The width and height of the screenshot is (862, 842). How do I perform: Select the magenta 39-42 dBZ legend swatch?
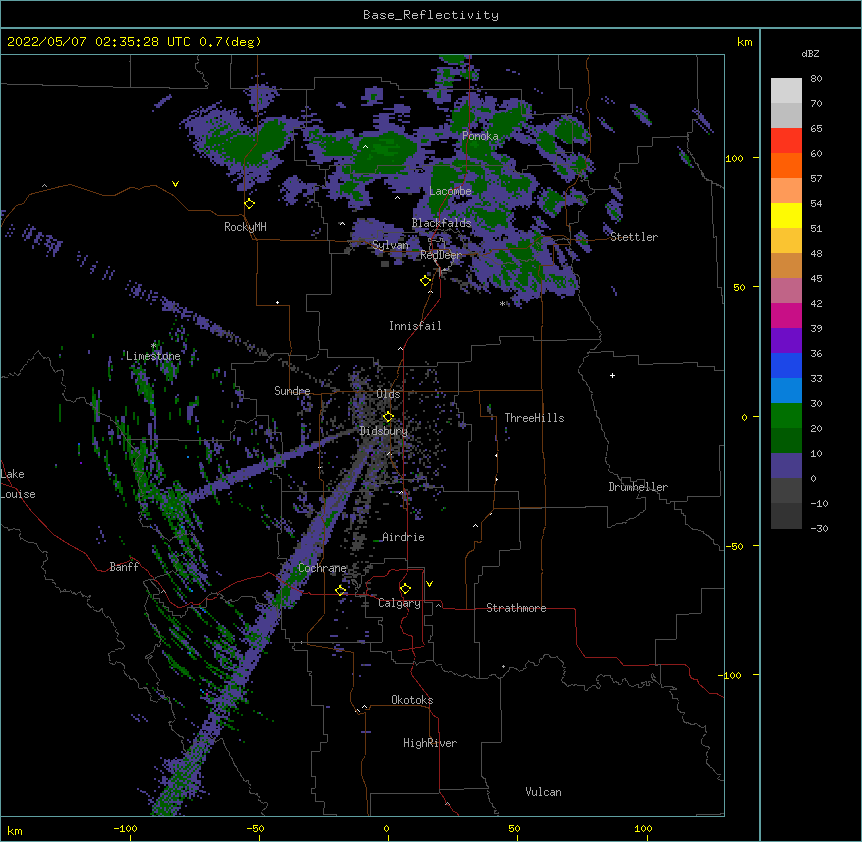pyautogui.click(x=786, y=316)
